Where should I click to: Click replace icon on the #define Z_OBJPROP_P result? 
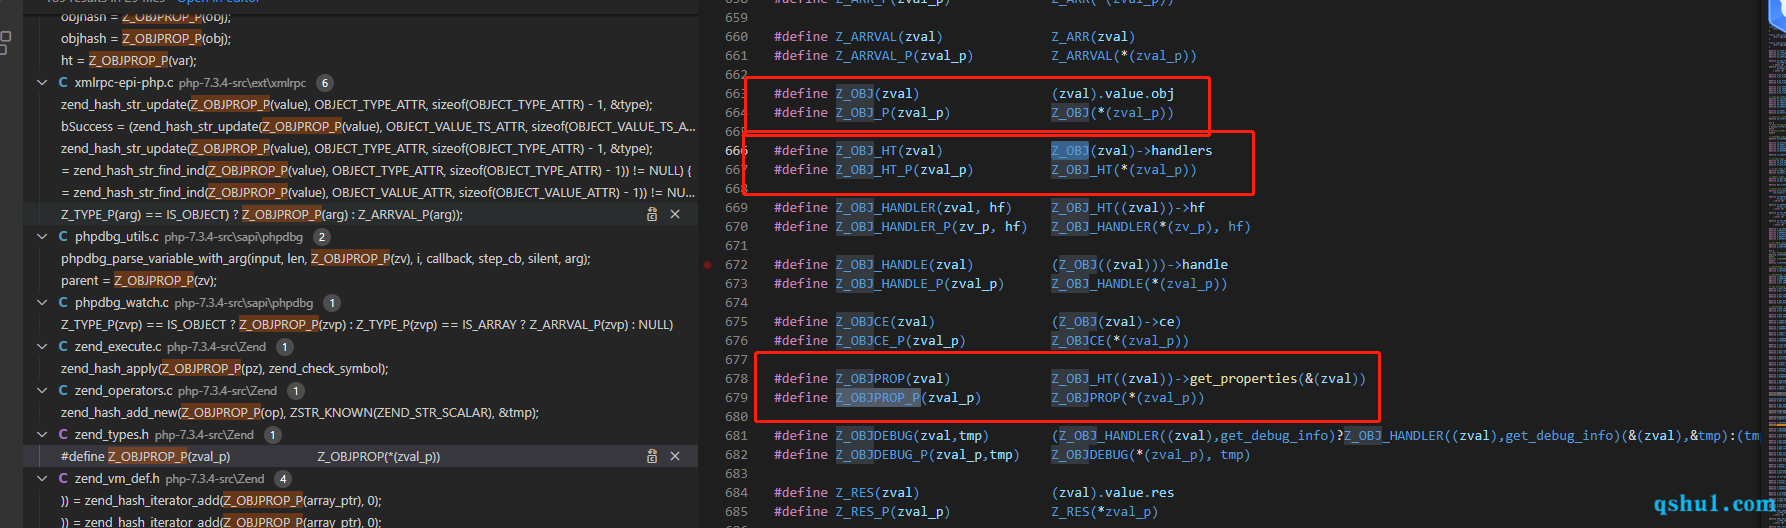[x=652, y=456]
